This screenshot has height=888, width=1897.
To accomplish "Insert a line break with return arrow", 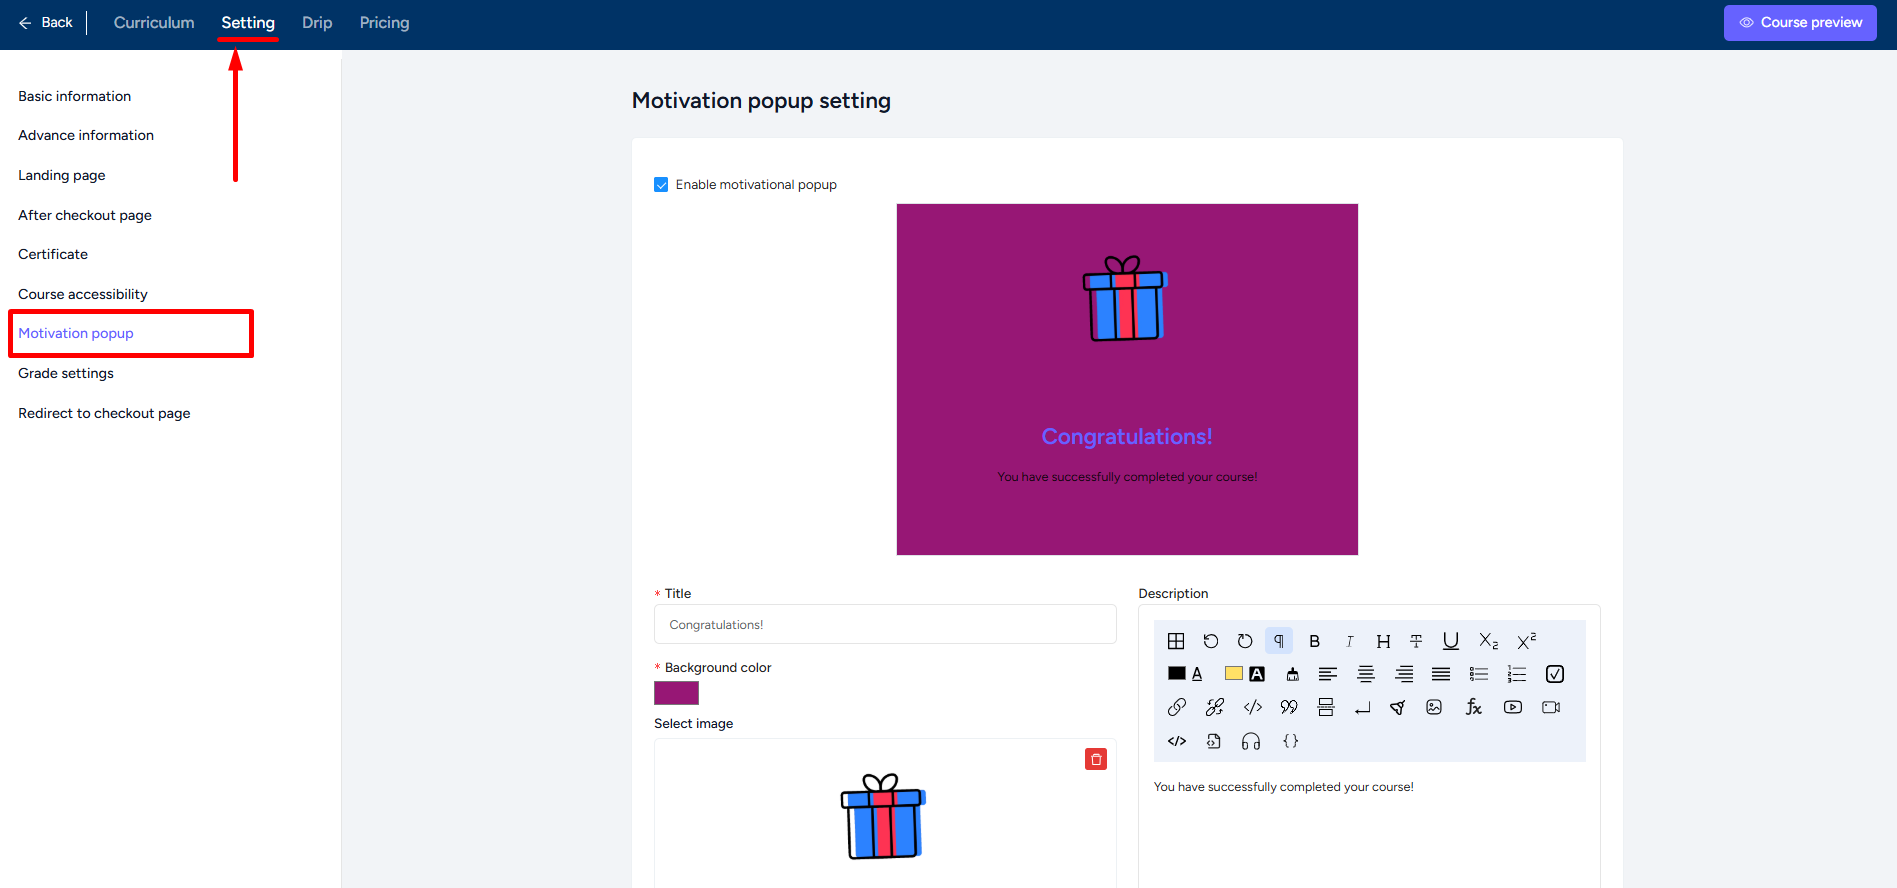I will [1362, 707].
